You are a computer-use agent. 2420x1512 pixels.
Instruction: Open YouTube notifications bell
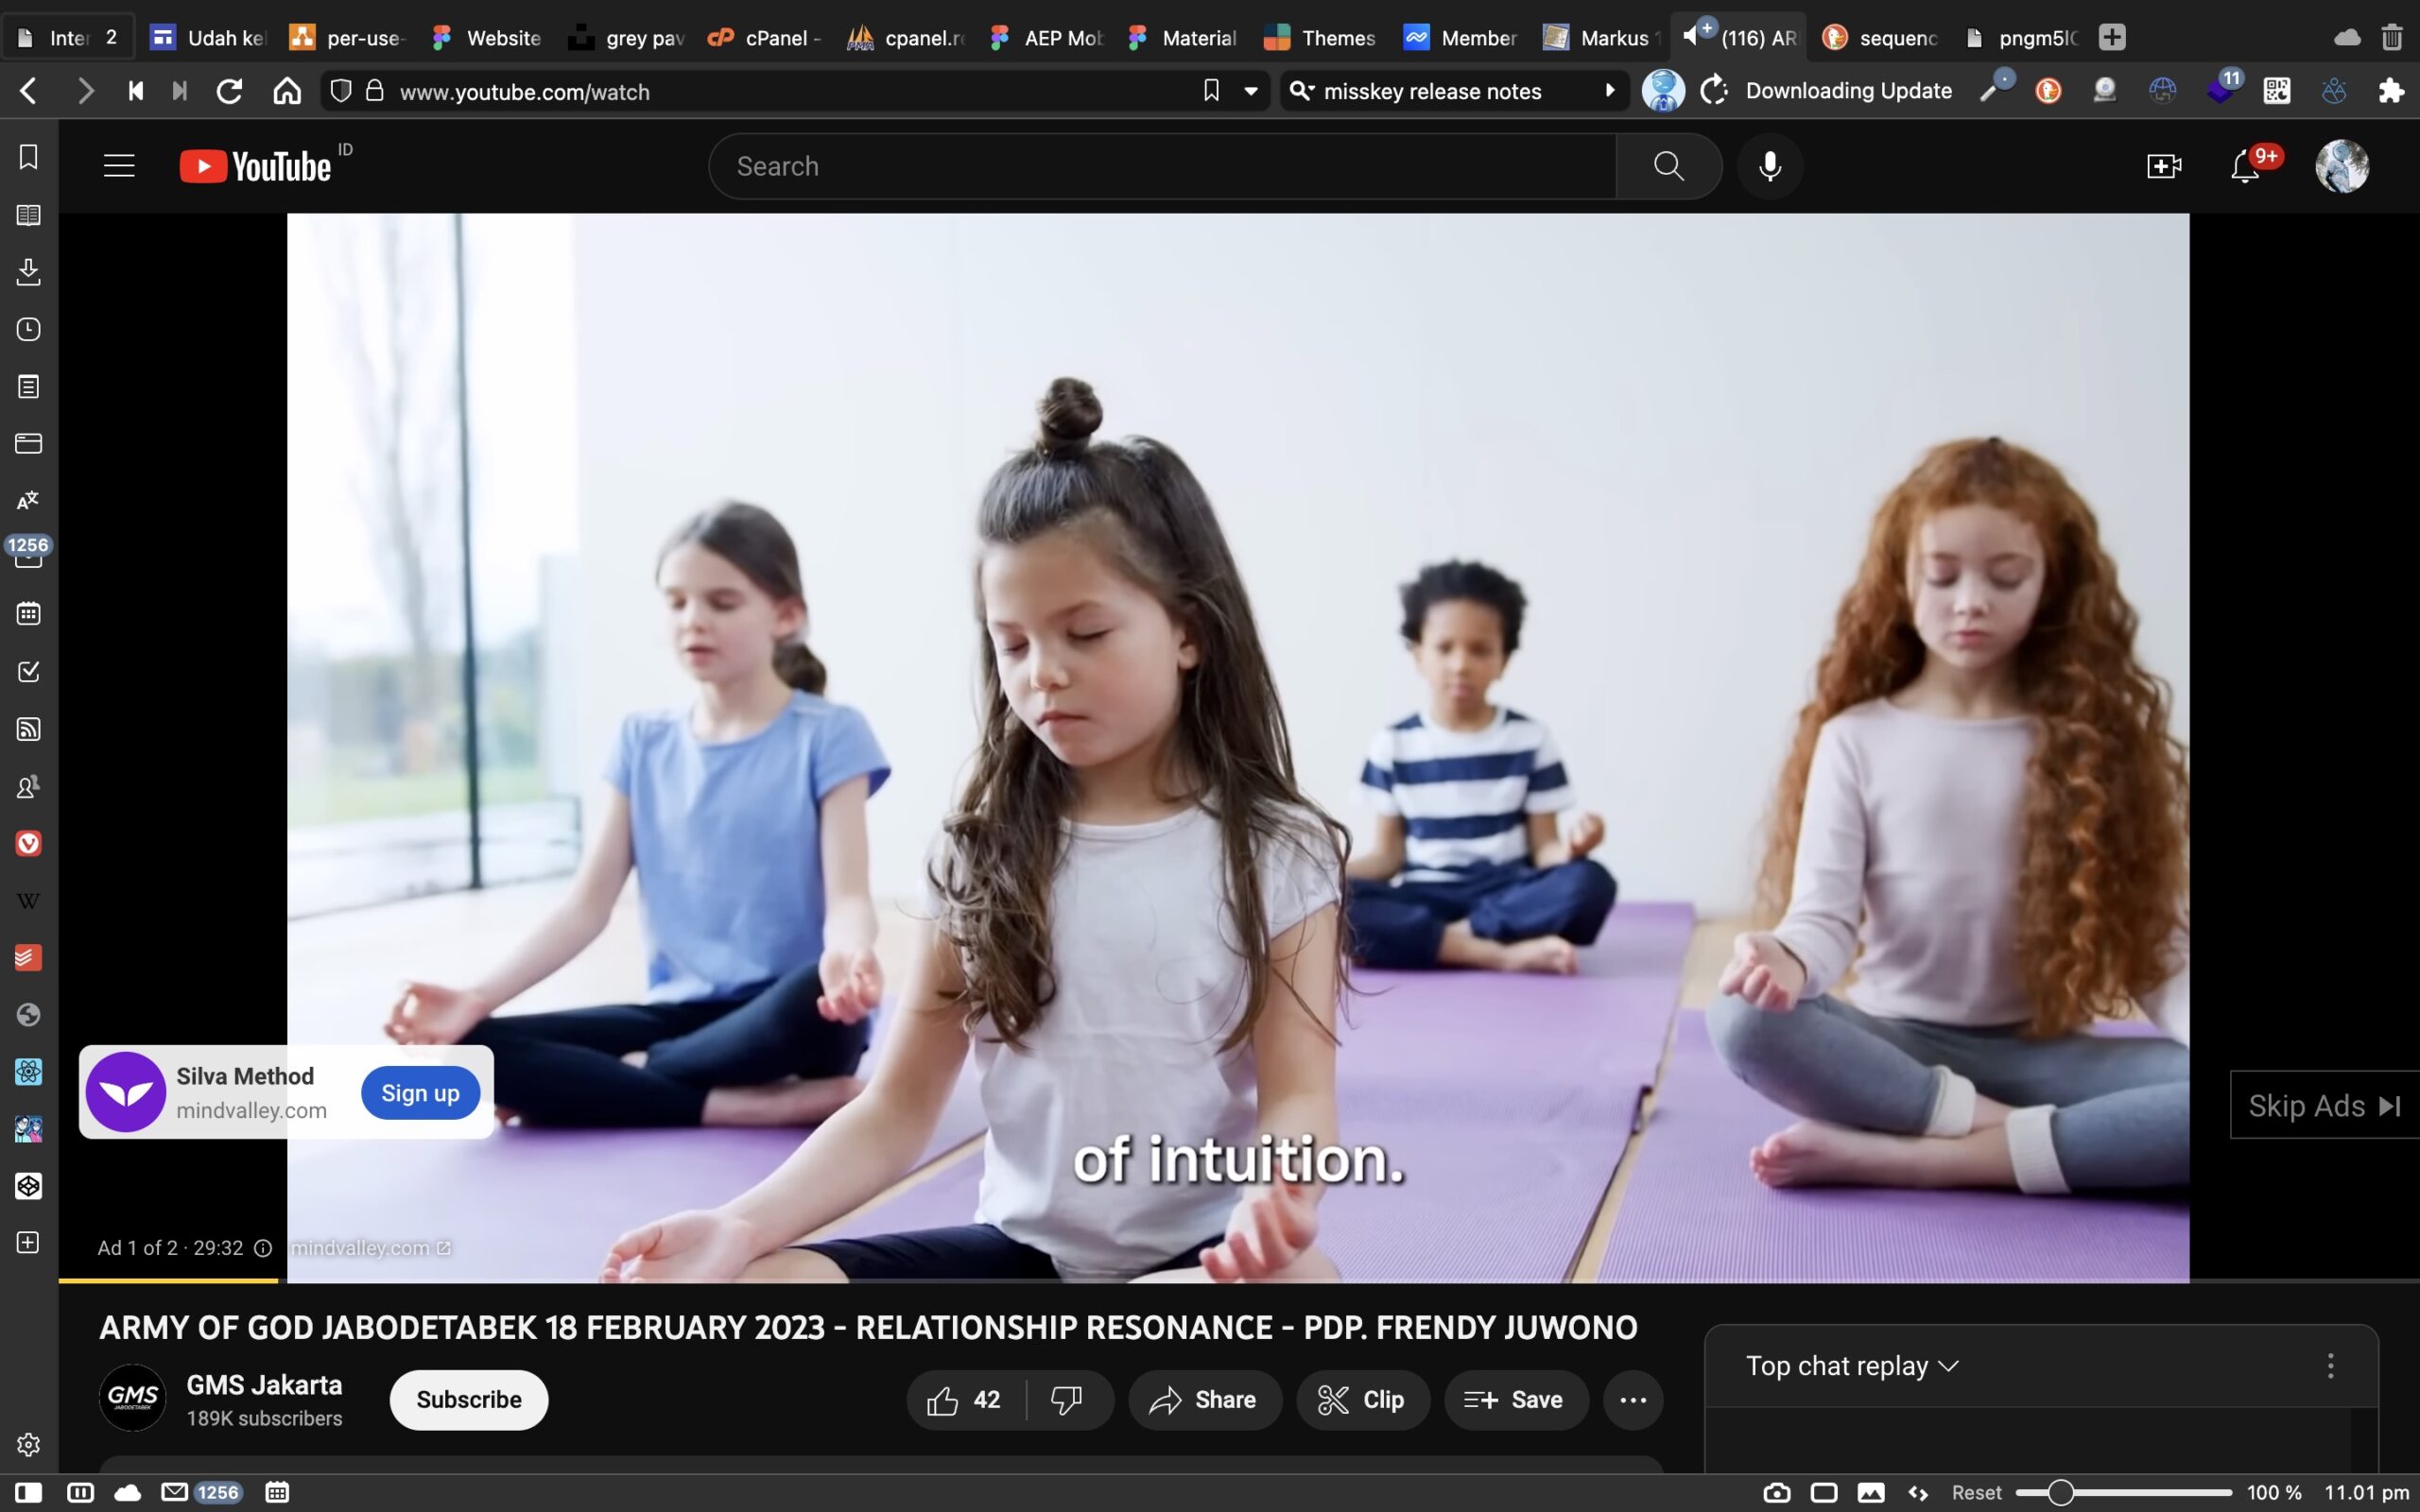pyautogui.click(x=2245, y=166)
